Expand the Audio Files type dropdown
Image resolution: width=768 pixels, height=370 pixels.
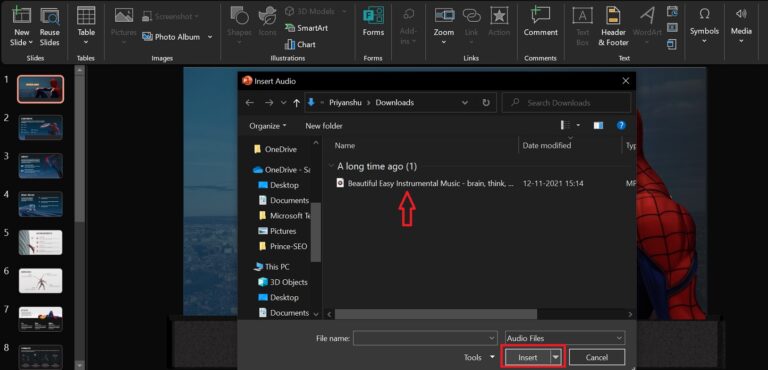coord(565,338)
